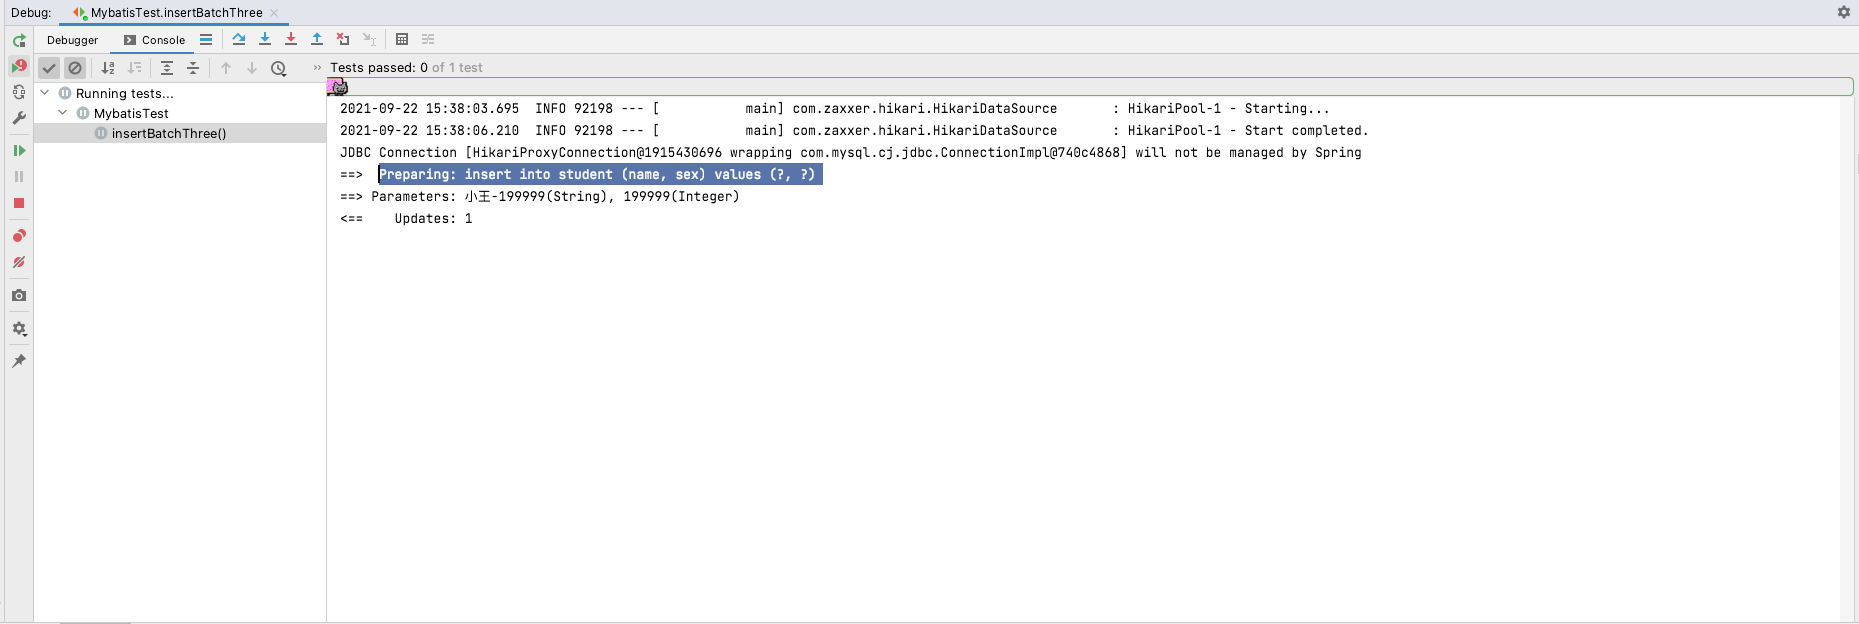The image size is (1859, 624).
Task: Click the console vertical scrollbar
Action: (1848, 358)
